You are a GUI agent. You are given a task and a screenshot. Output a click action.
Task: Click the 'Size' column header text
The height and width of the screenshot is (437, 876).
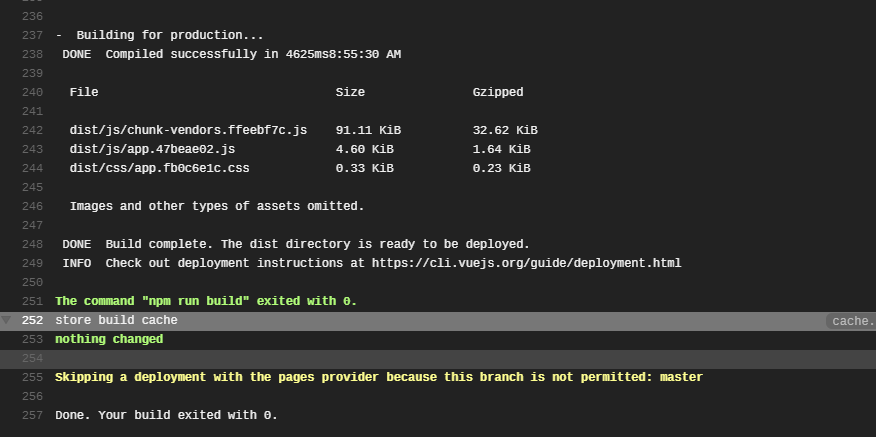pyautogui.click(x=350, y=92)
